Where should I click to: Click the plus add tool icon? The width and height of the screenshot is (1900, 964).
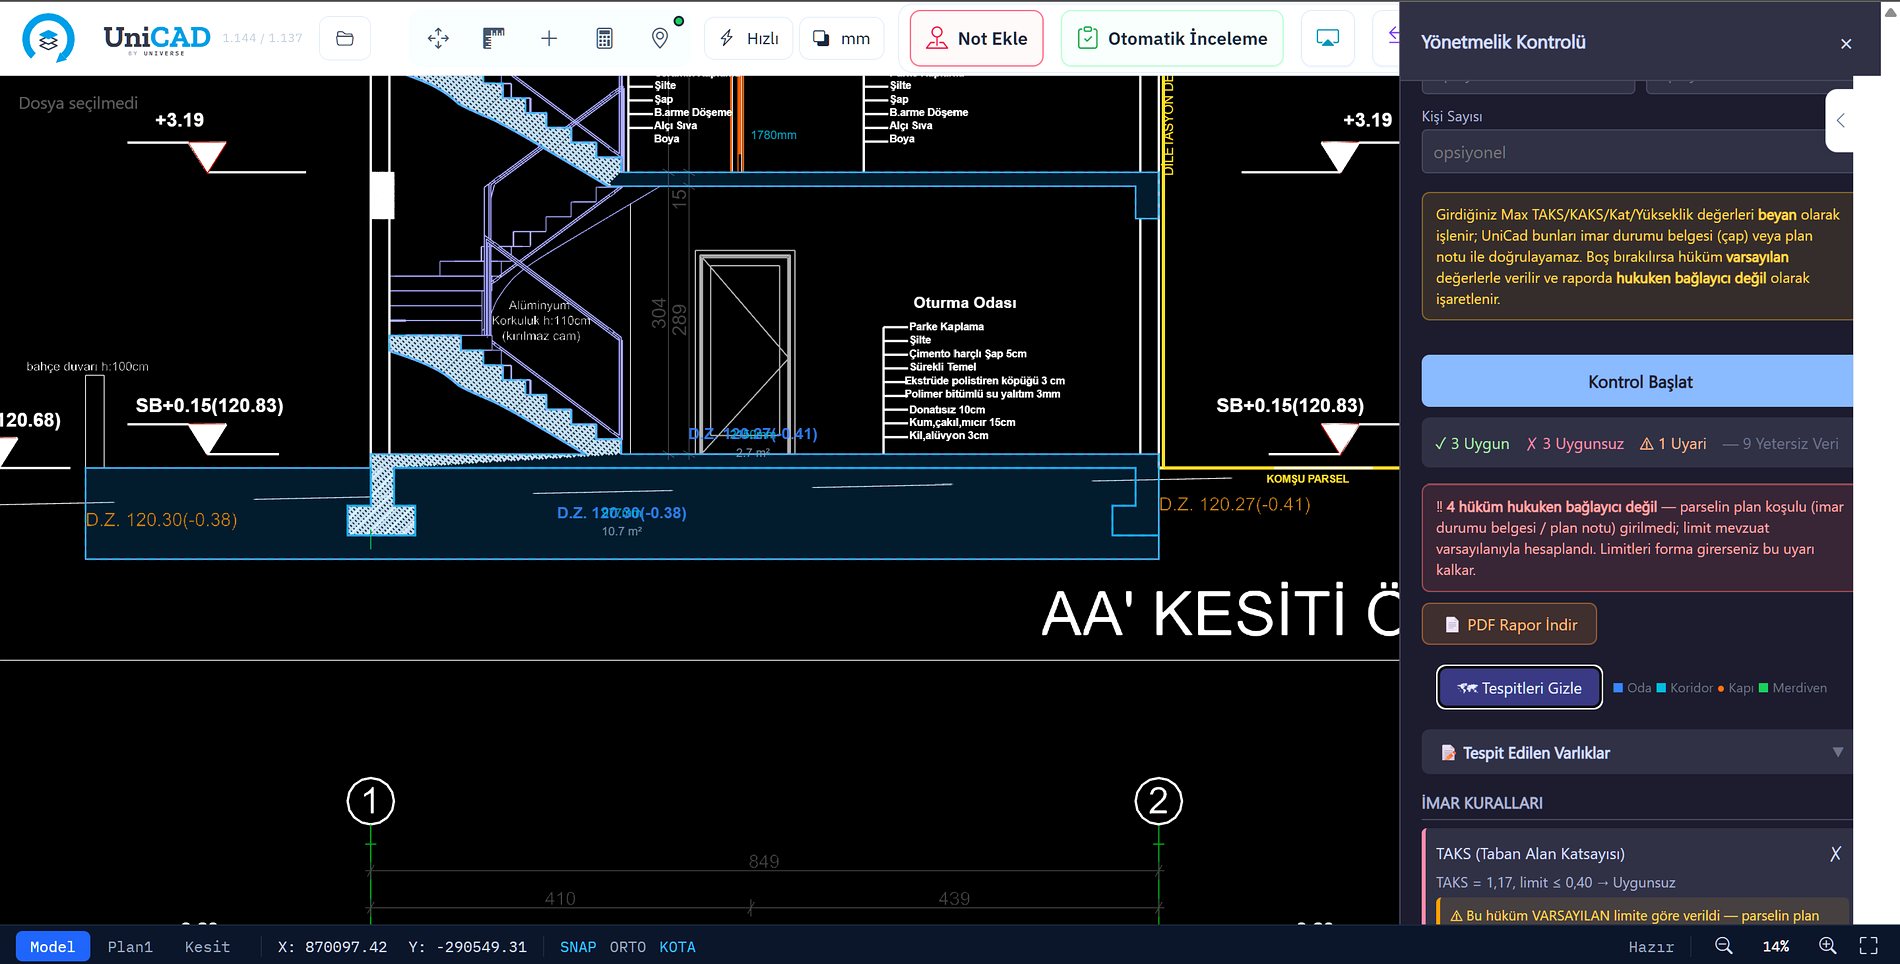[x=549, y=38]
